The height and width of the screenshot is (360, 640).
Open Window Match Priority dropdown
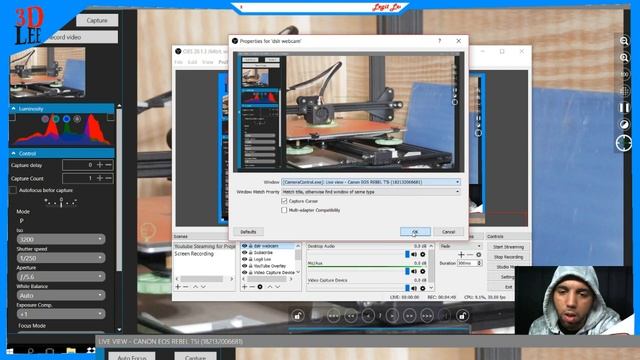coord(371,191)
